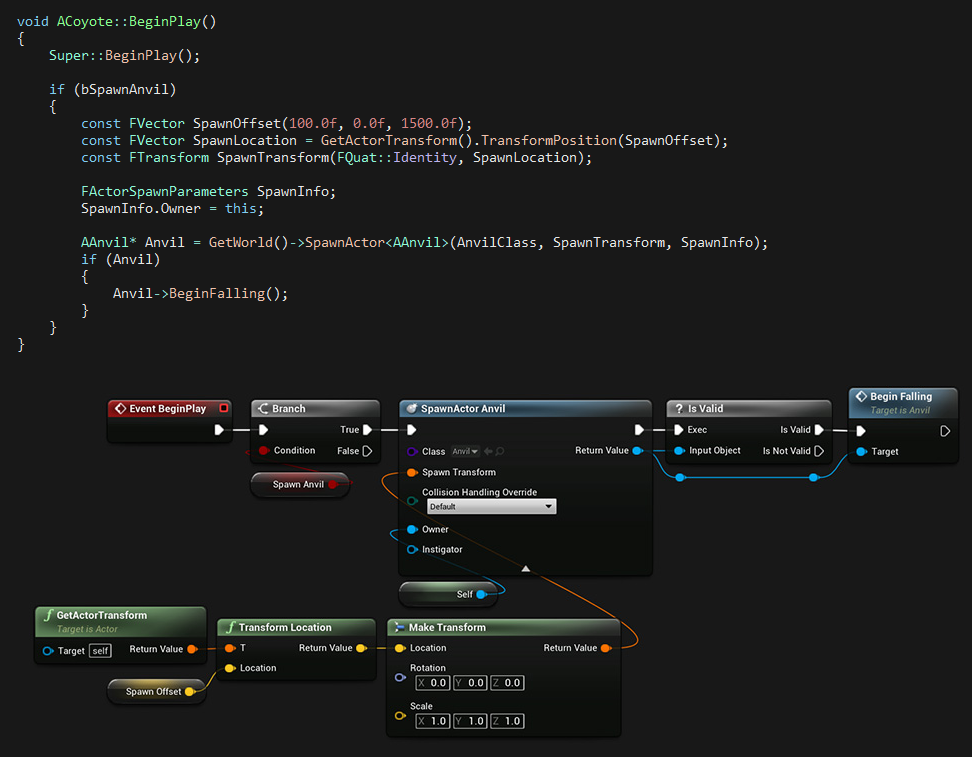This screenshot has width=972, height=757.
Task: Click the Begin Falling node title icon
Action: 861,396
